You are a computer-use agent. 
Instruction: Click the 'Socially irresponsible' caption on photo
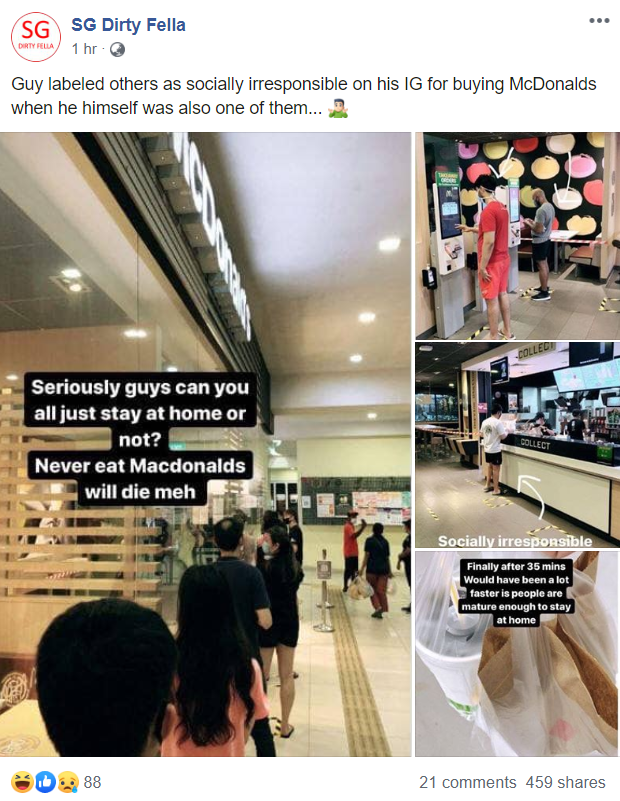pyautogui.click(x=515, y=541)
